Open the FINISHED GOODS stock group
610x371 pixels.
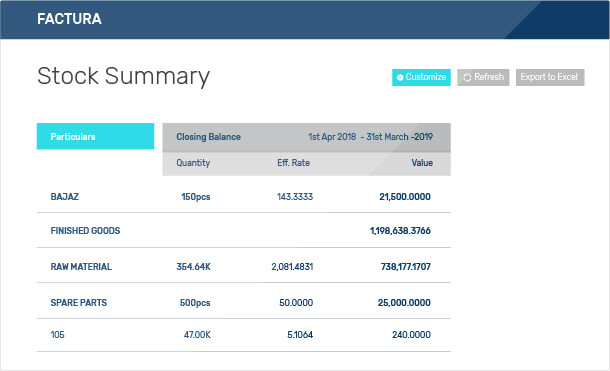coord(85,231)
